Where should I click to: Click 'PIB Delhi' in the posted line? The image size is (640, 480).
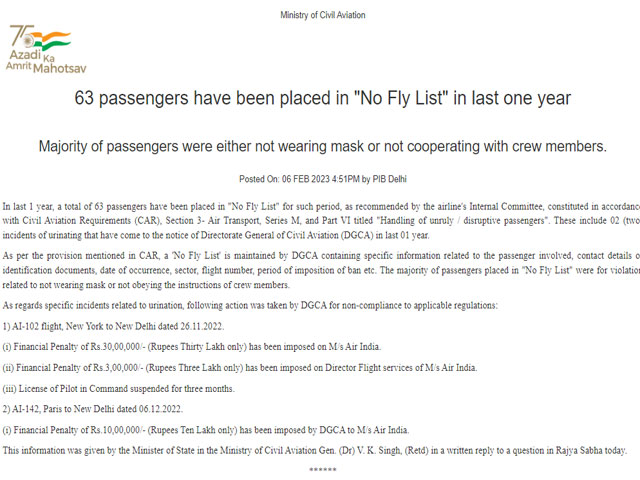(x=389, y=179)
